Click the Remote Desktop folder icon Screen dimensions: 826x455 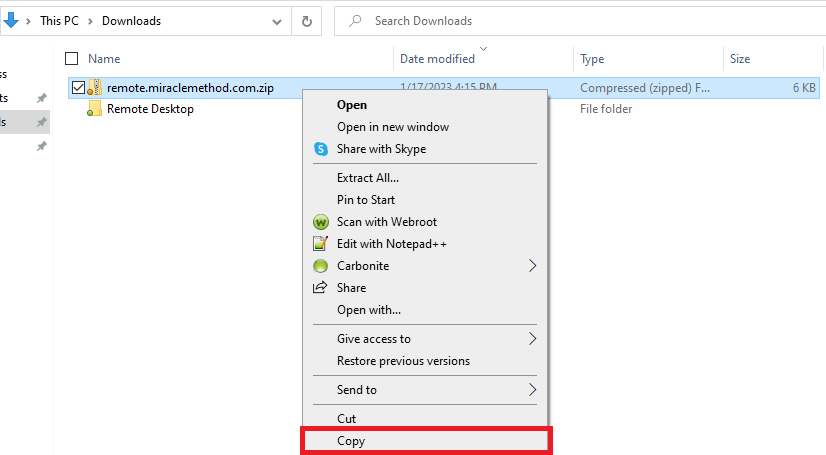94,109
